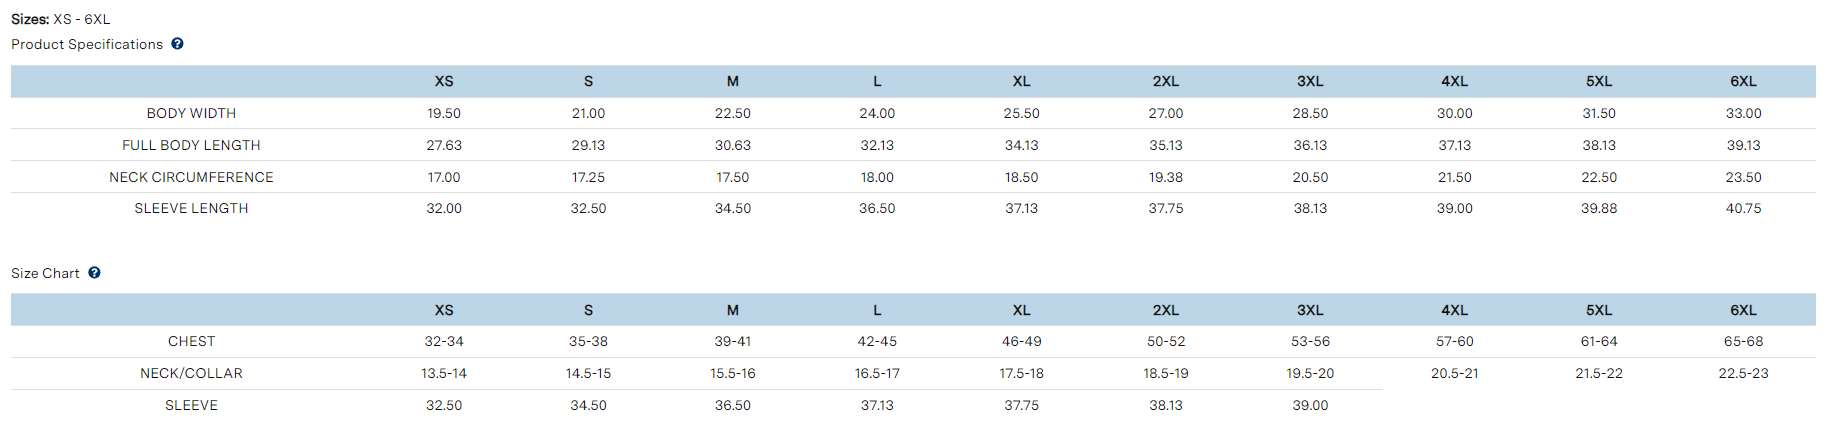Screen dimensions: 1826x433
Task: Click the 40.75 sleeve length value
Action: tap(1743, 208)
